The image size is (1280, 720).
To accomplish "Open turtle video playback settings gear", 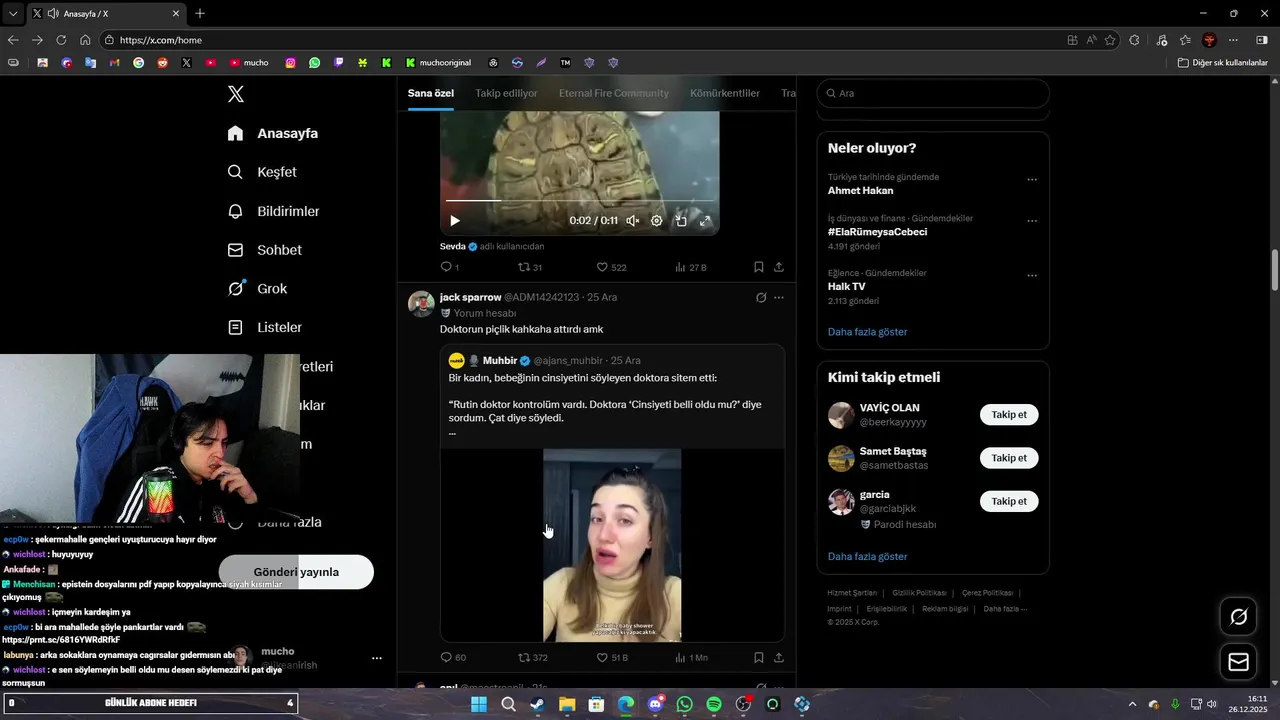I will point(657,221).
